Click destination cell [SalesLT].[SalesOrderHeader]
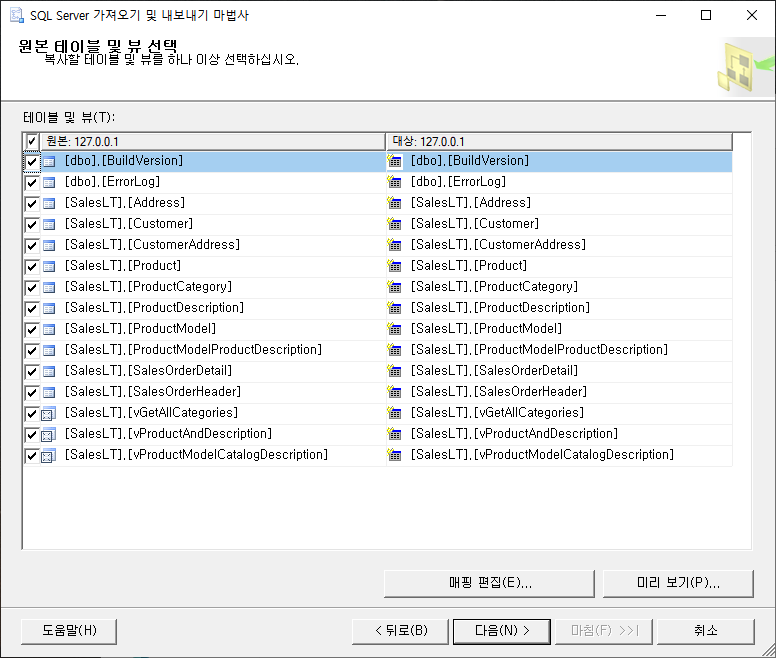776x658 pixels. (x=559, y=392)
